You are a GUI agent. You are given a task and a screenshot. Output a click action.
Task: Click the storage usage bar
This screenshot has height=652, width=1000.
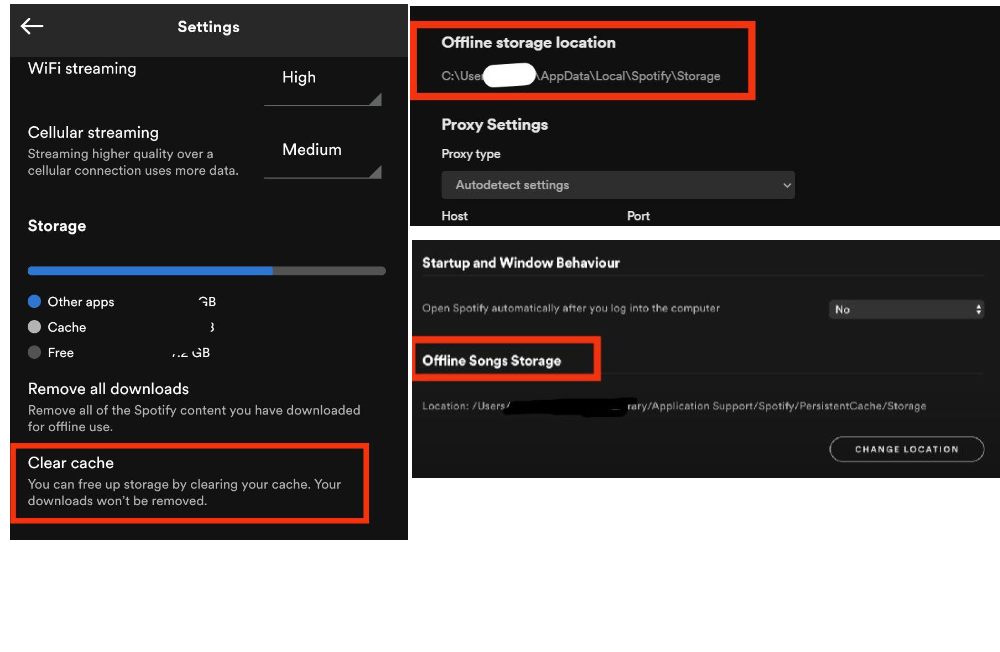click(x=207, y=271)
